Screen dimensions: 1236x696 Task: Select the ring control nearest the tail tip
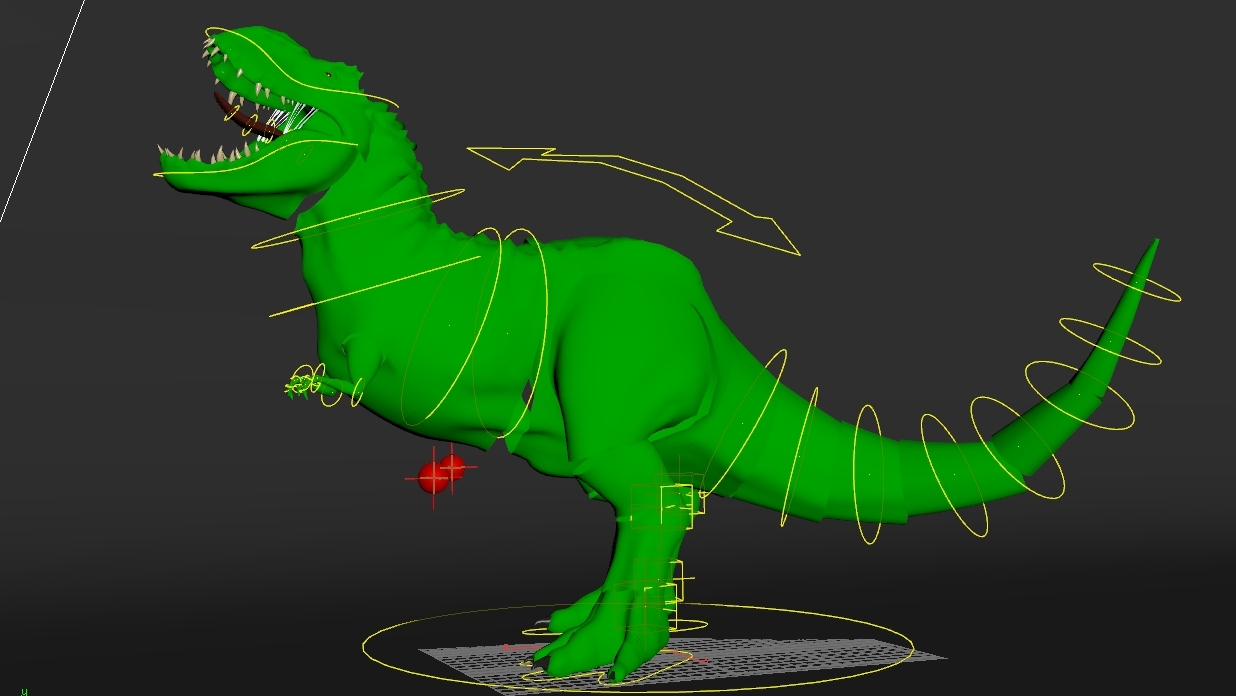(1137, 282)
